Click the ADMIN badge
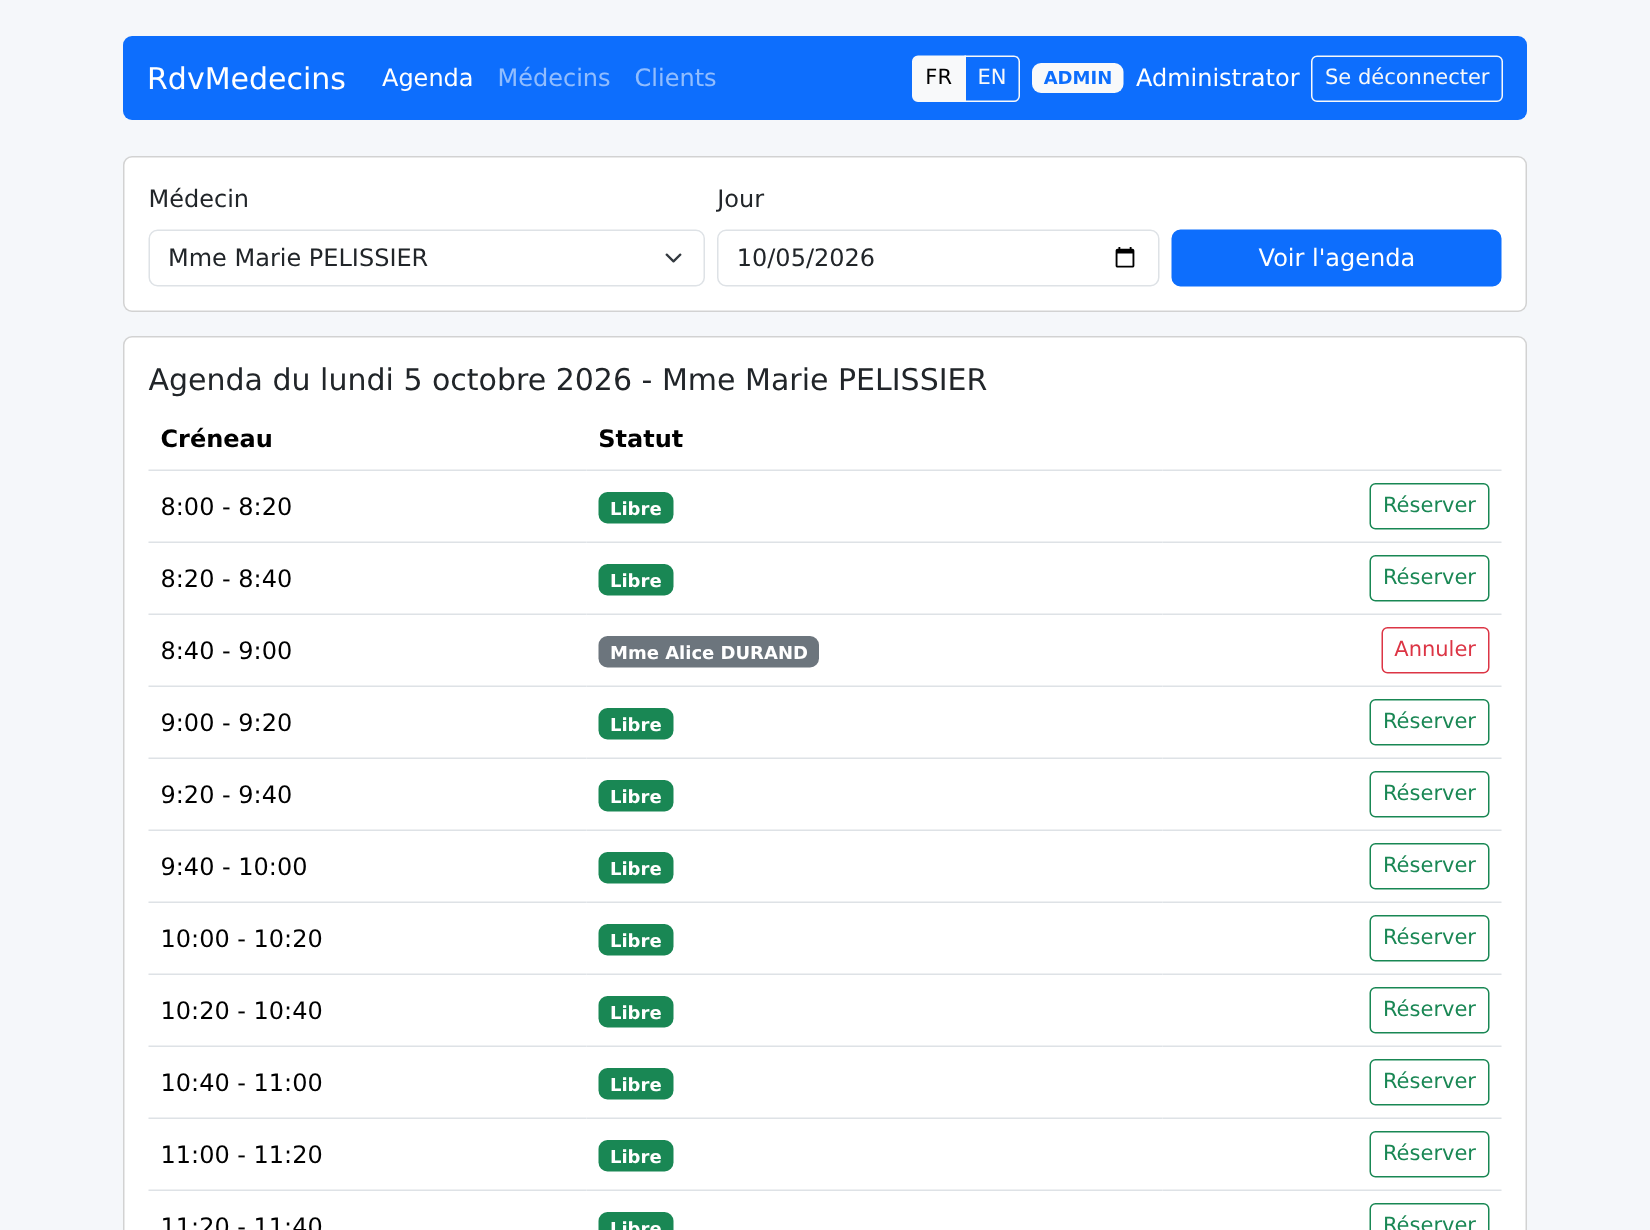The height and width of the screenshot is (1230, 1650). click(1077, 78)
